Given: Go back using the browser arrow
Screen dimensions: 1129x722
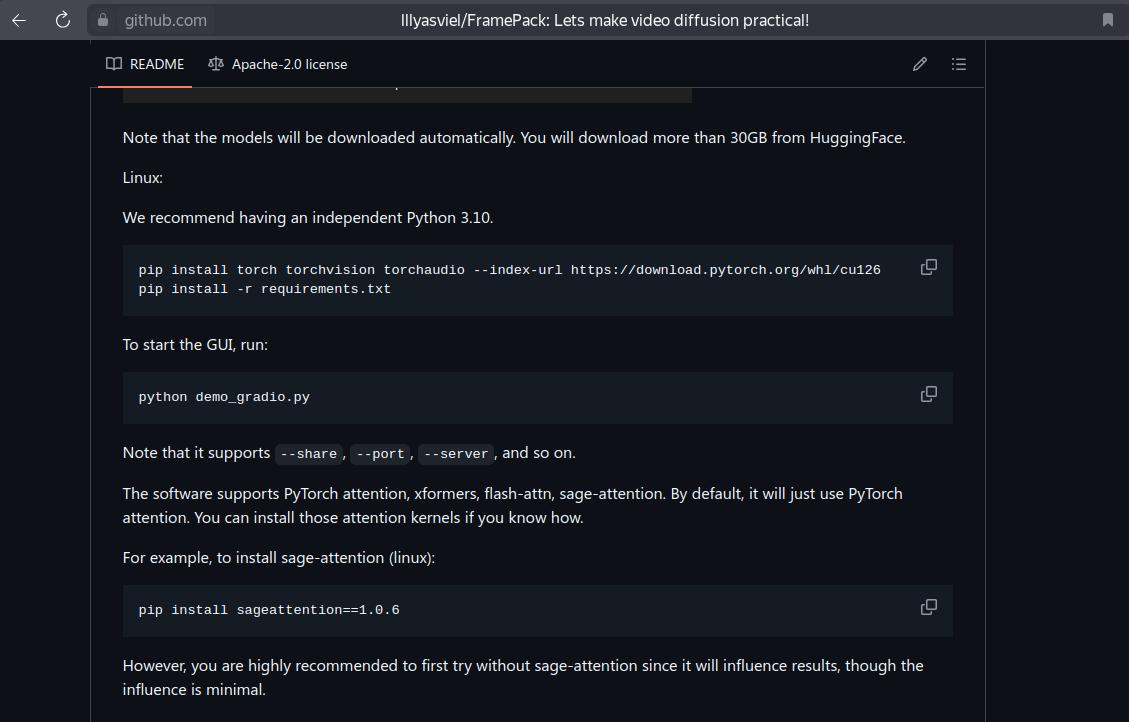Looking at the screenshot, I should coord(19,20).
